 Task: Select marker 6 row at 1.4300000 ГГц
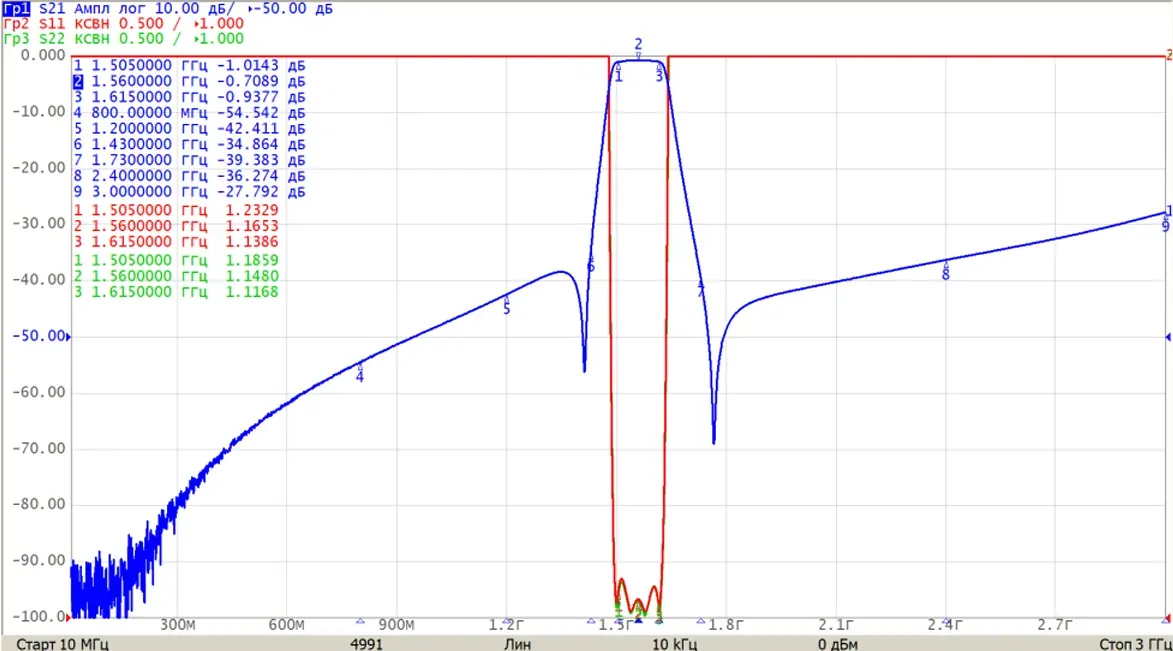189,144
